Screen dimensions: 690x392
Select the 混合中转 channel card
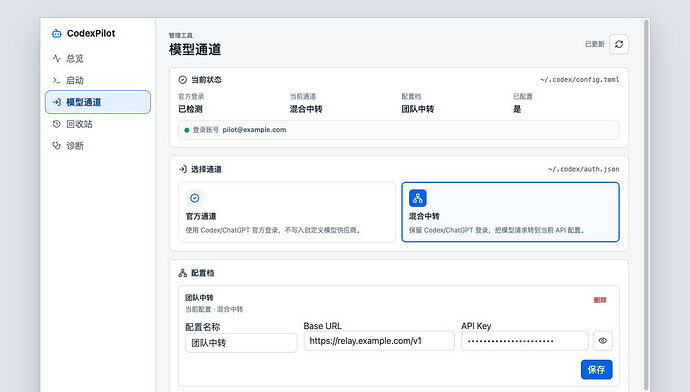(510, 212)
